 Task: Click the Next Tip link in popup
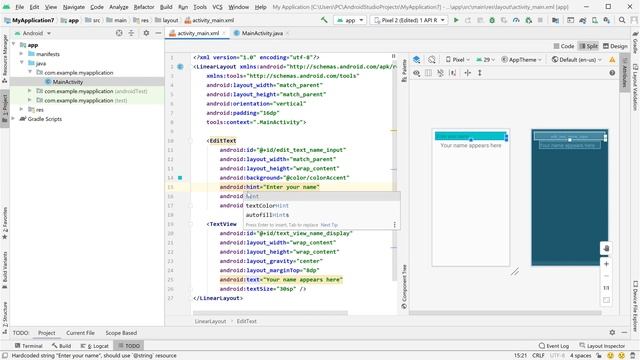pyautogui.click(x=329, y=225)
